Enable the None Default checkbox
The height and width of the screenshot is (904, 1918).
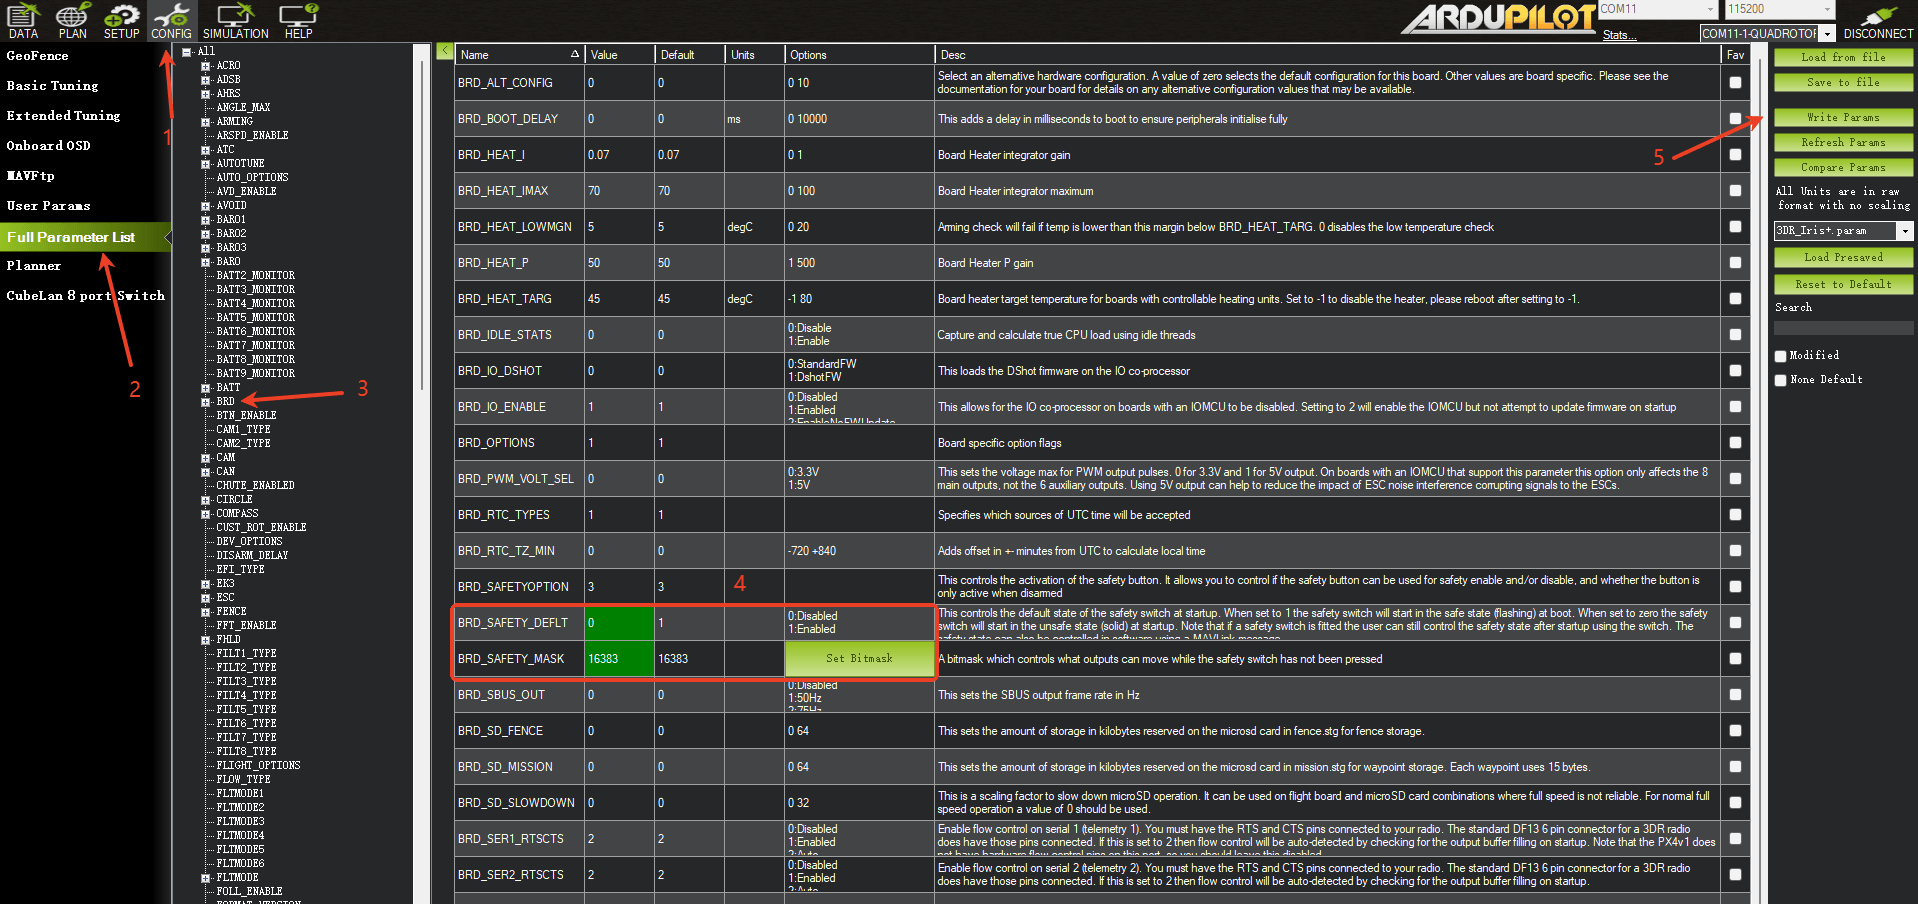pos(1781,380)
